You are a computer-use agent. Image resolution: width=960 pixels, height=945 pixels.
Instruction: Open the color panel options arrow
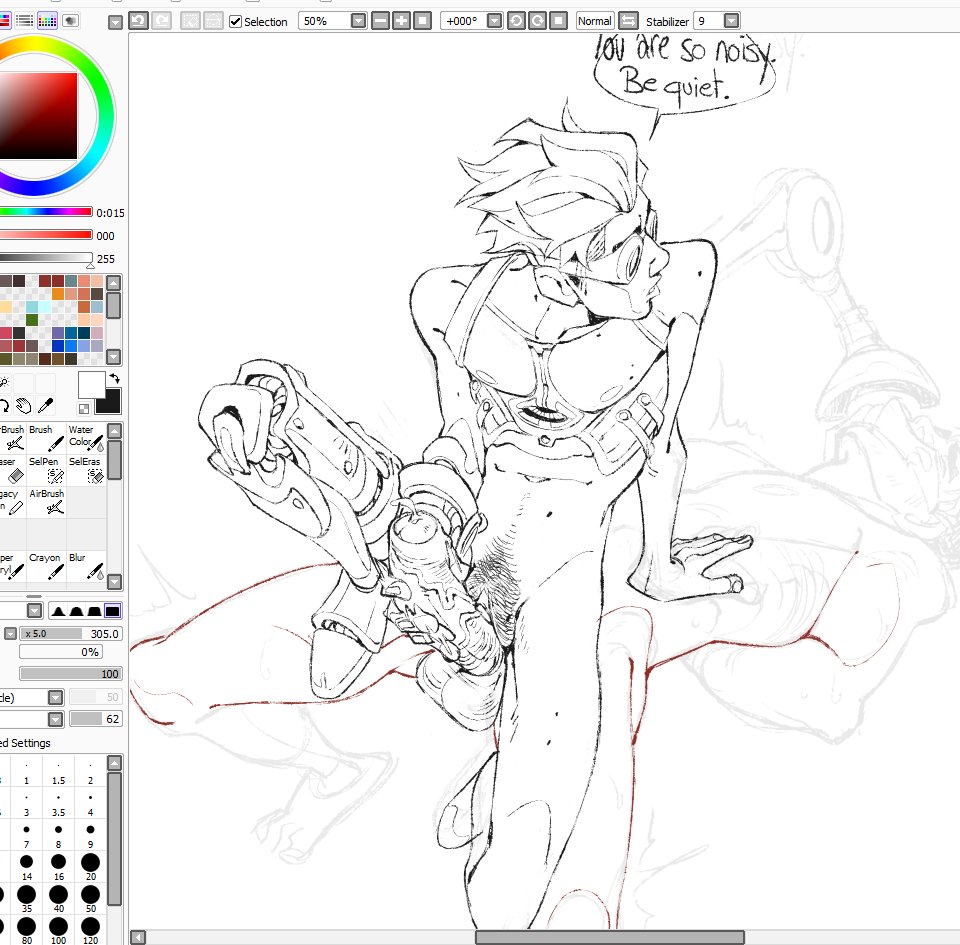(x=115, y=23)
